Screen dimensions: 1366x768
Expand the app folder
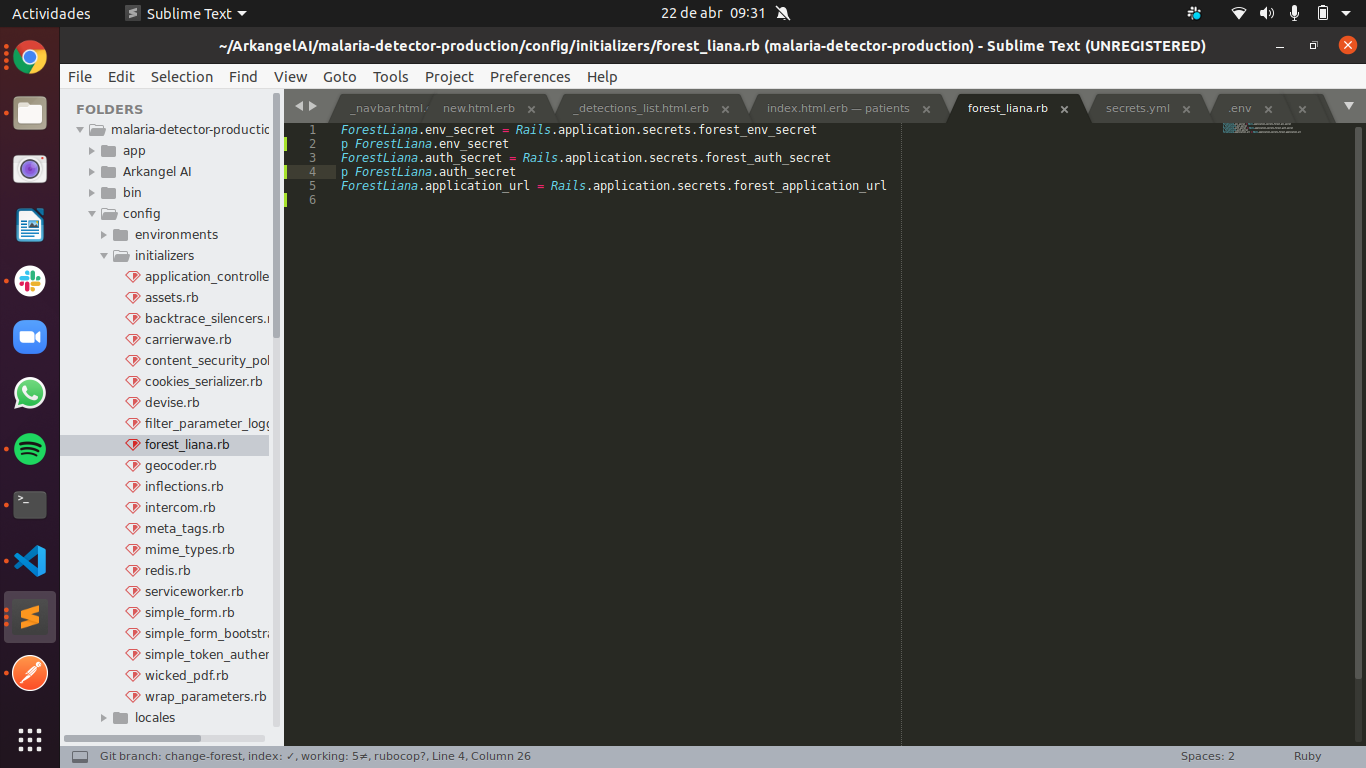point(92,151)
